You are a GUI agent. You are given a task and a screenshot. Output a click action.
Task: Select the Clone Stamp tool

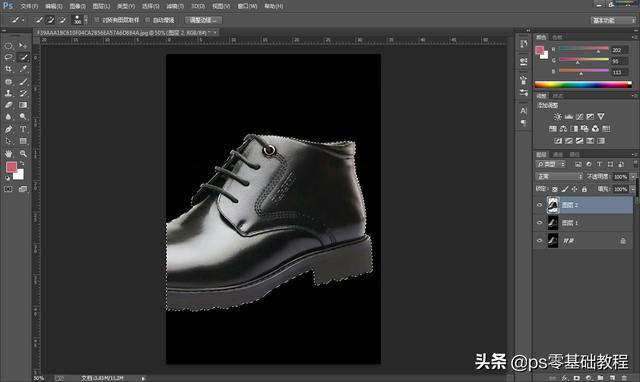(8, 93)
